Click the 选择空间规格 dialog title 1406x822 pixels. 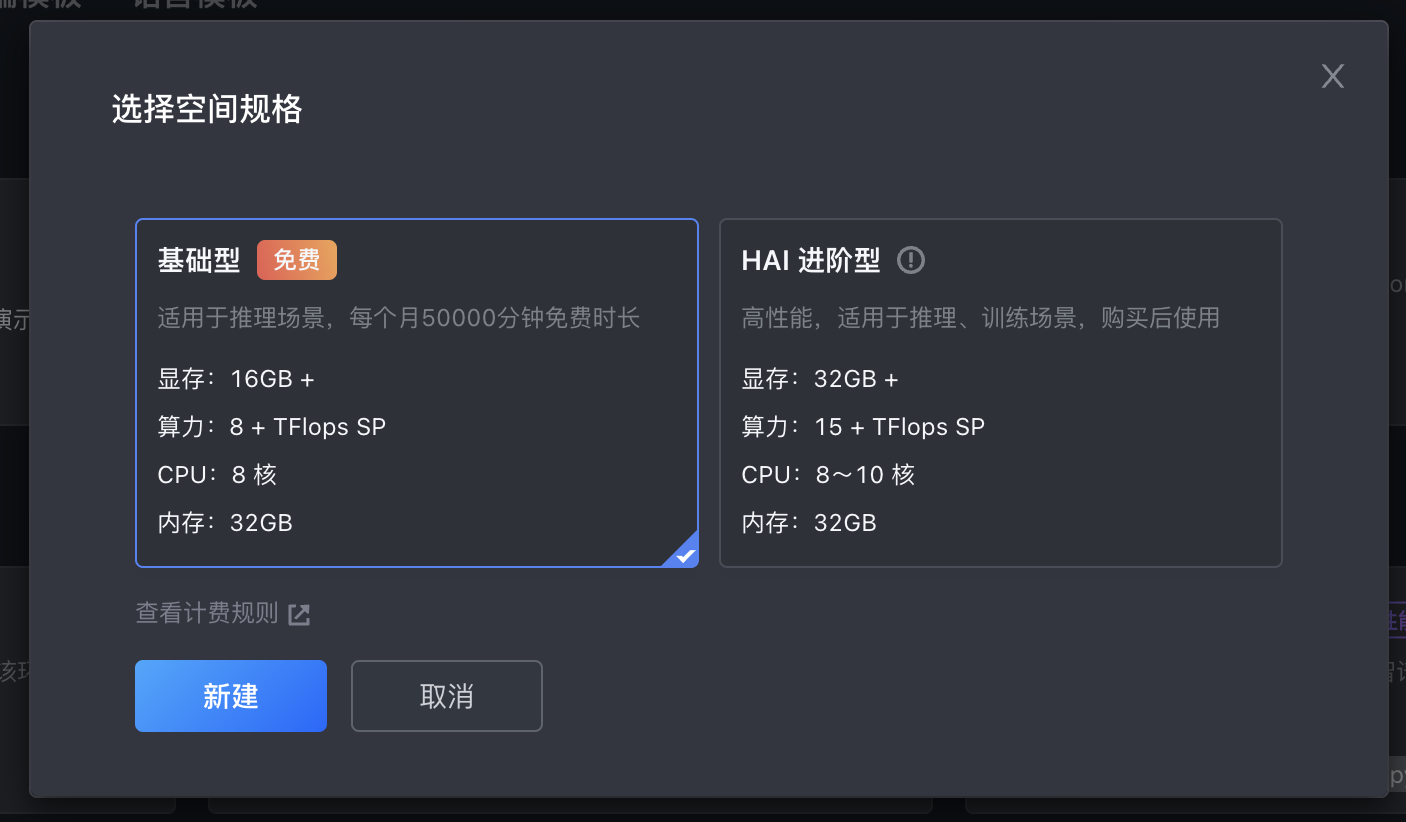click(207, 109)
